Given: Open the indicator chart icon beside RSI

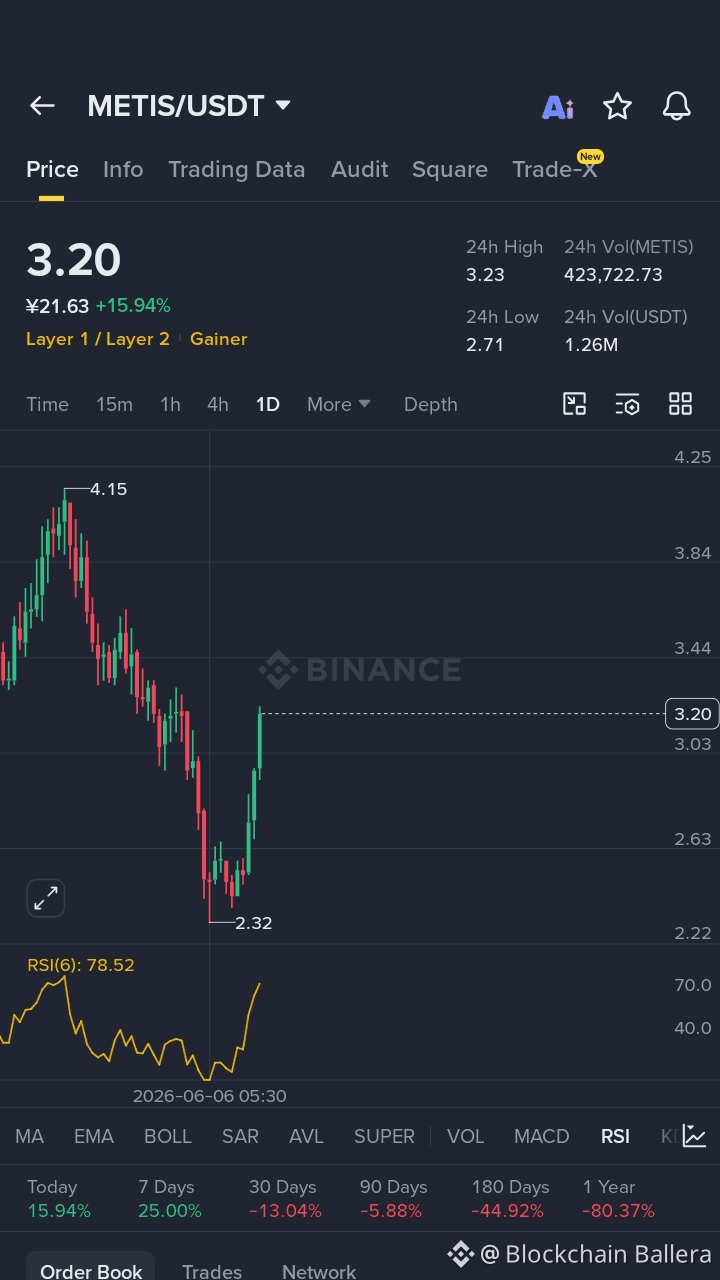Looking at the screenshot, I should 694,1136.
